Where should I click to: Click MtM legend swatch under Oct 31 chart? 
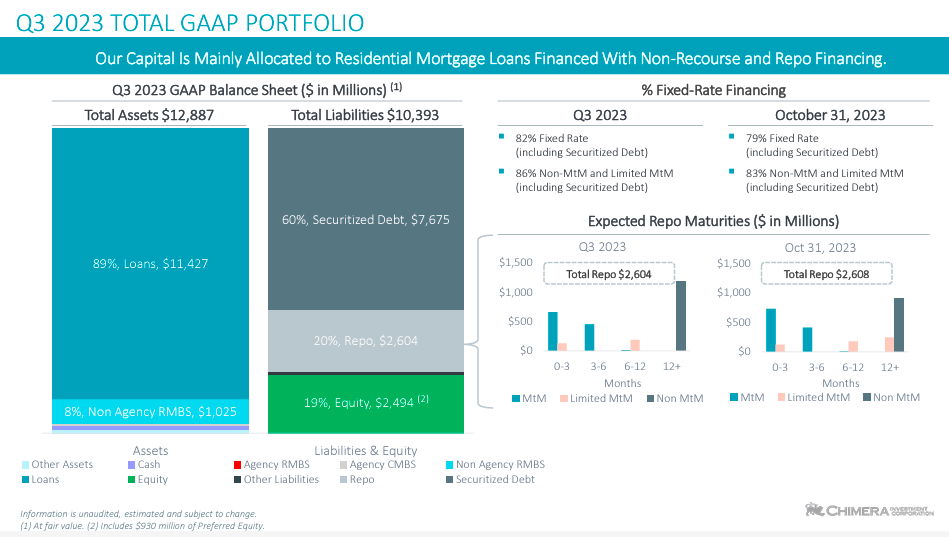tap(734, 397)
